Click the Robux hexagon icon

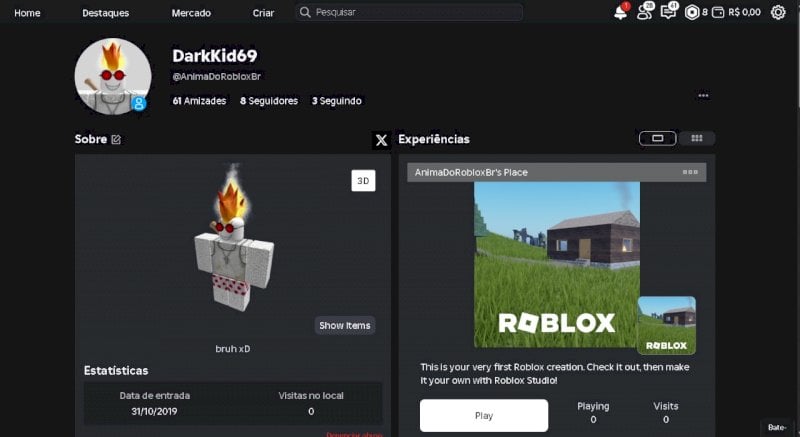[692, 12]
